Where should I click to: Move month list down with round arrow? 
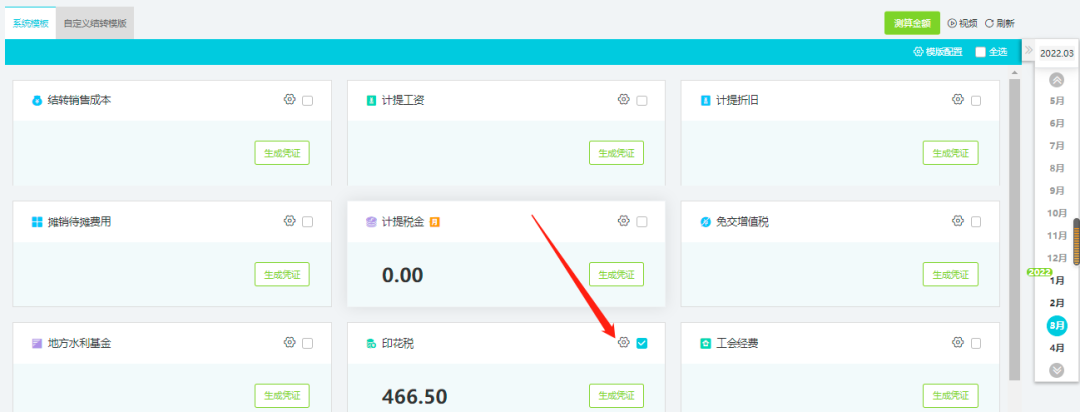1057,370
